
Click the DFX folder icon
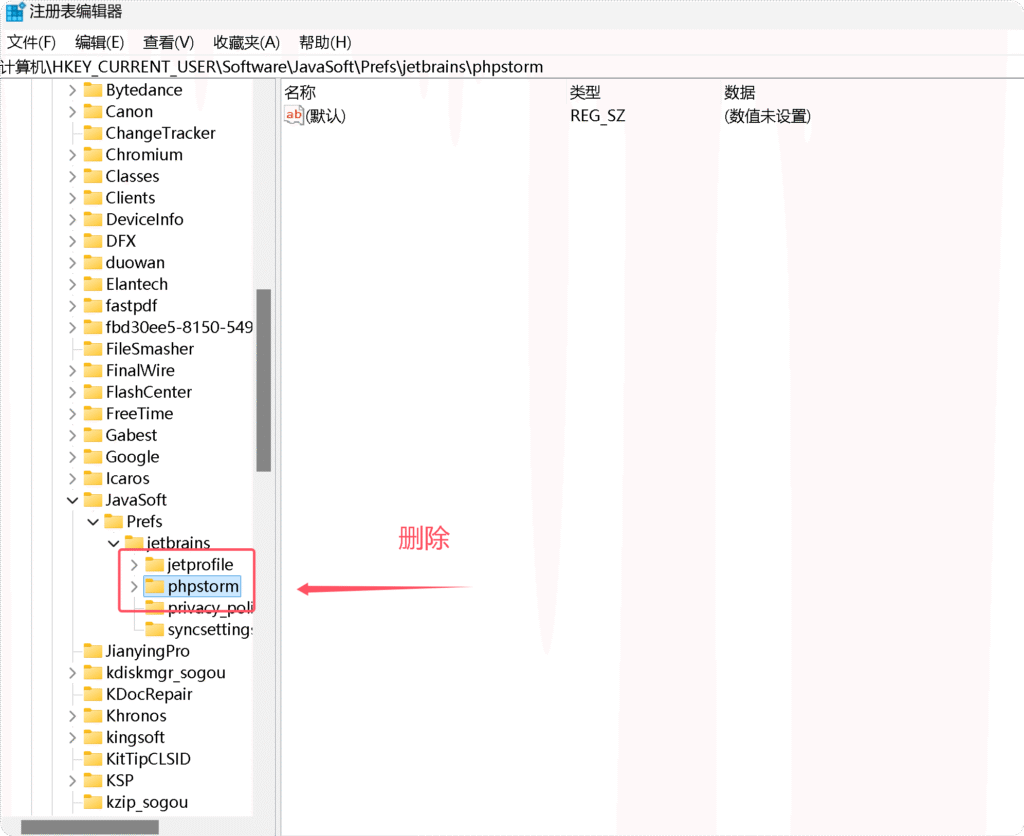click(93, 240)
